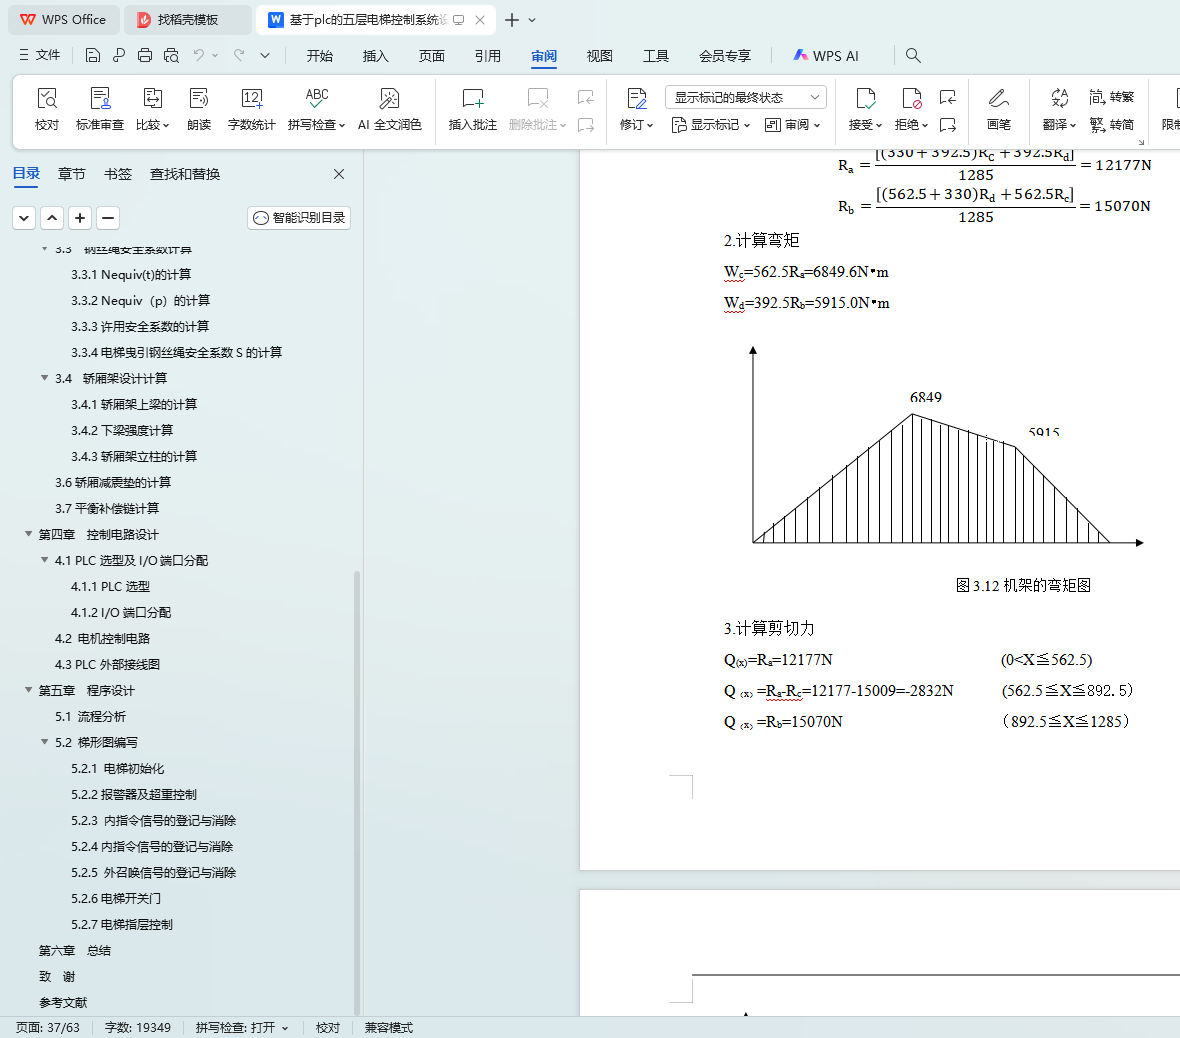Click the save document icon
Image resolution: width=1180 pixels, height=1038 pixels.
point(93,55)
